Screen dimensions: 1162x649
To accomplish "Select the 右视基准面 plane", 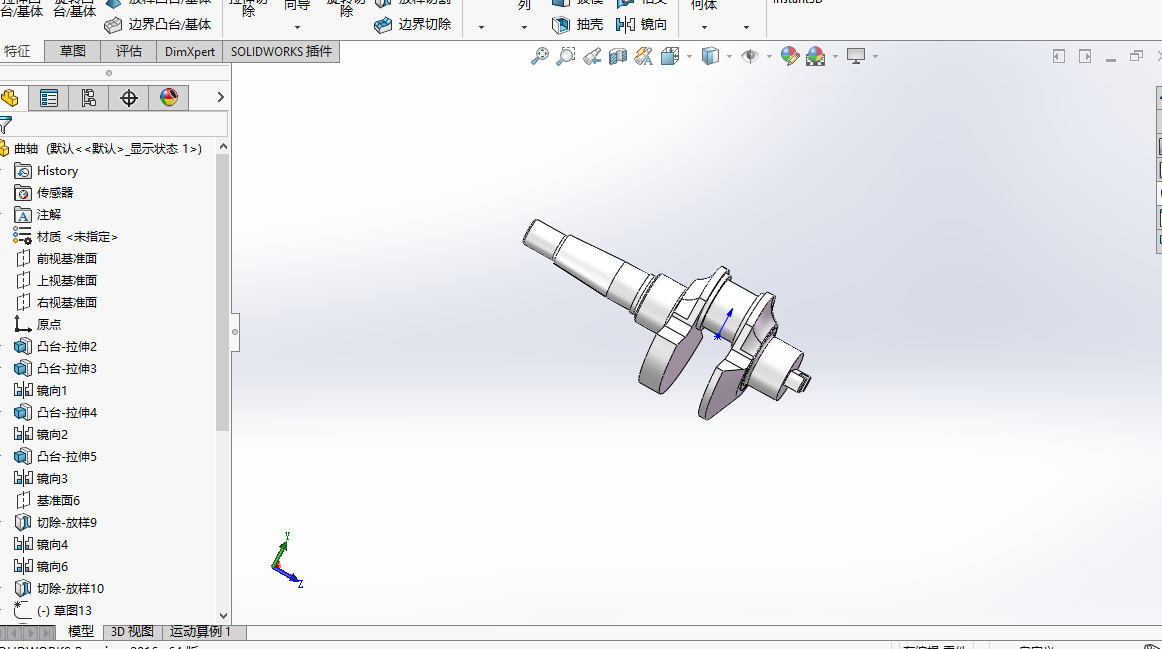I will [x=56, y=303].
